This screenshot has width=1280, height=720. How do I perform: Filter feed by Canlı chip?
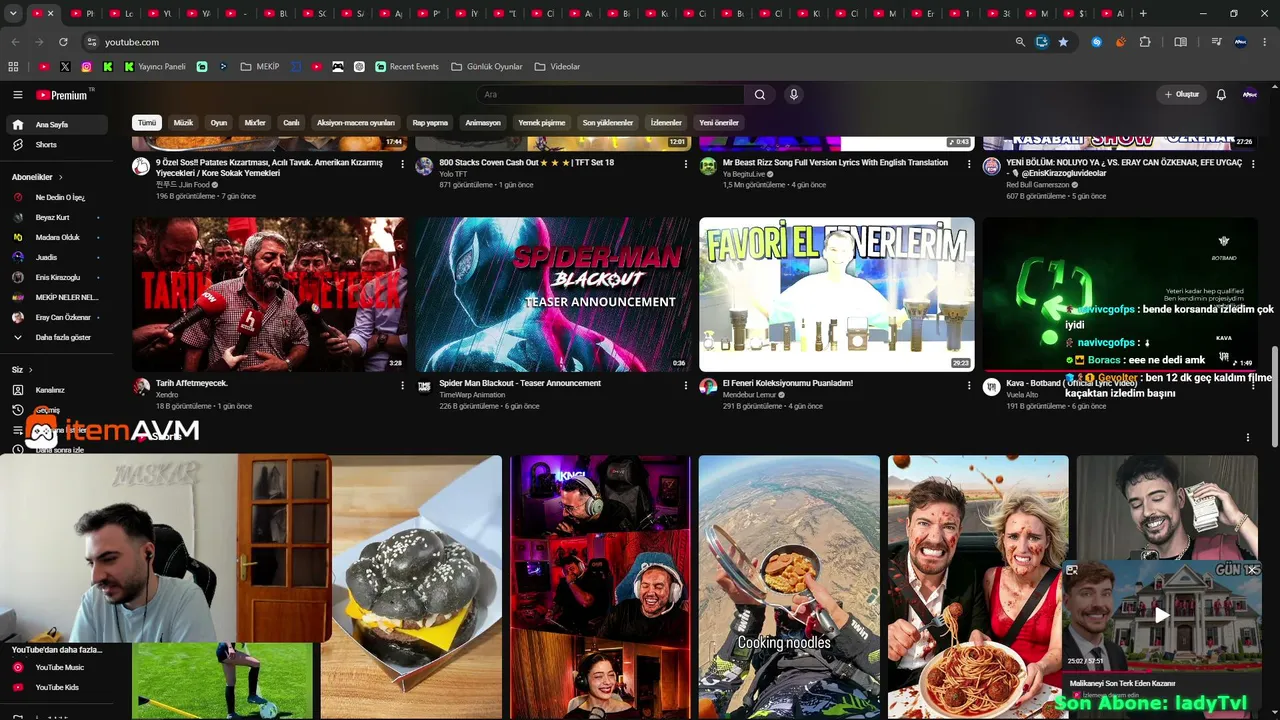[x=291, y=123]
